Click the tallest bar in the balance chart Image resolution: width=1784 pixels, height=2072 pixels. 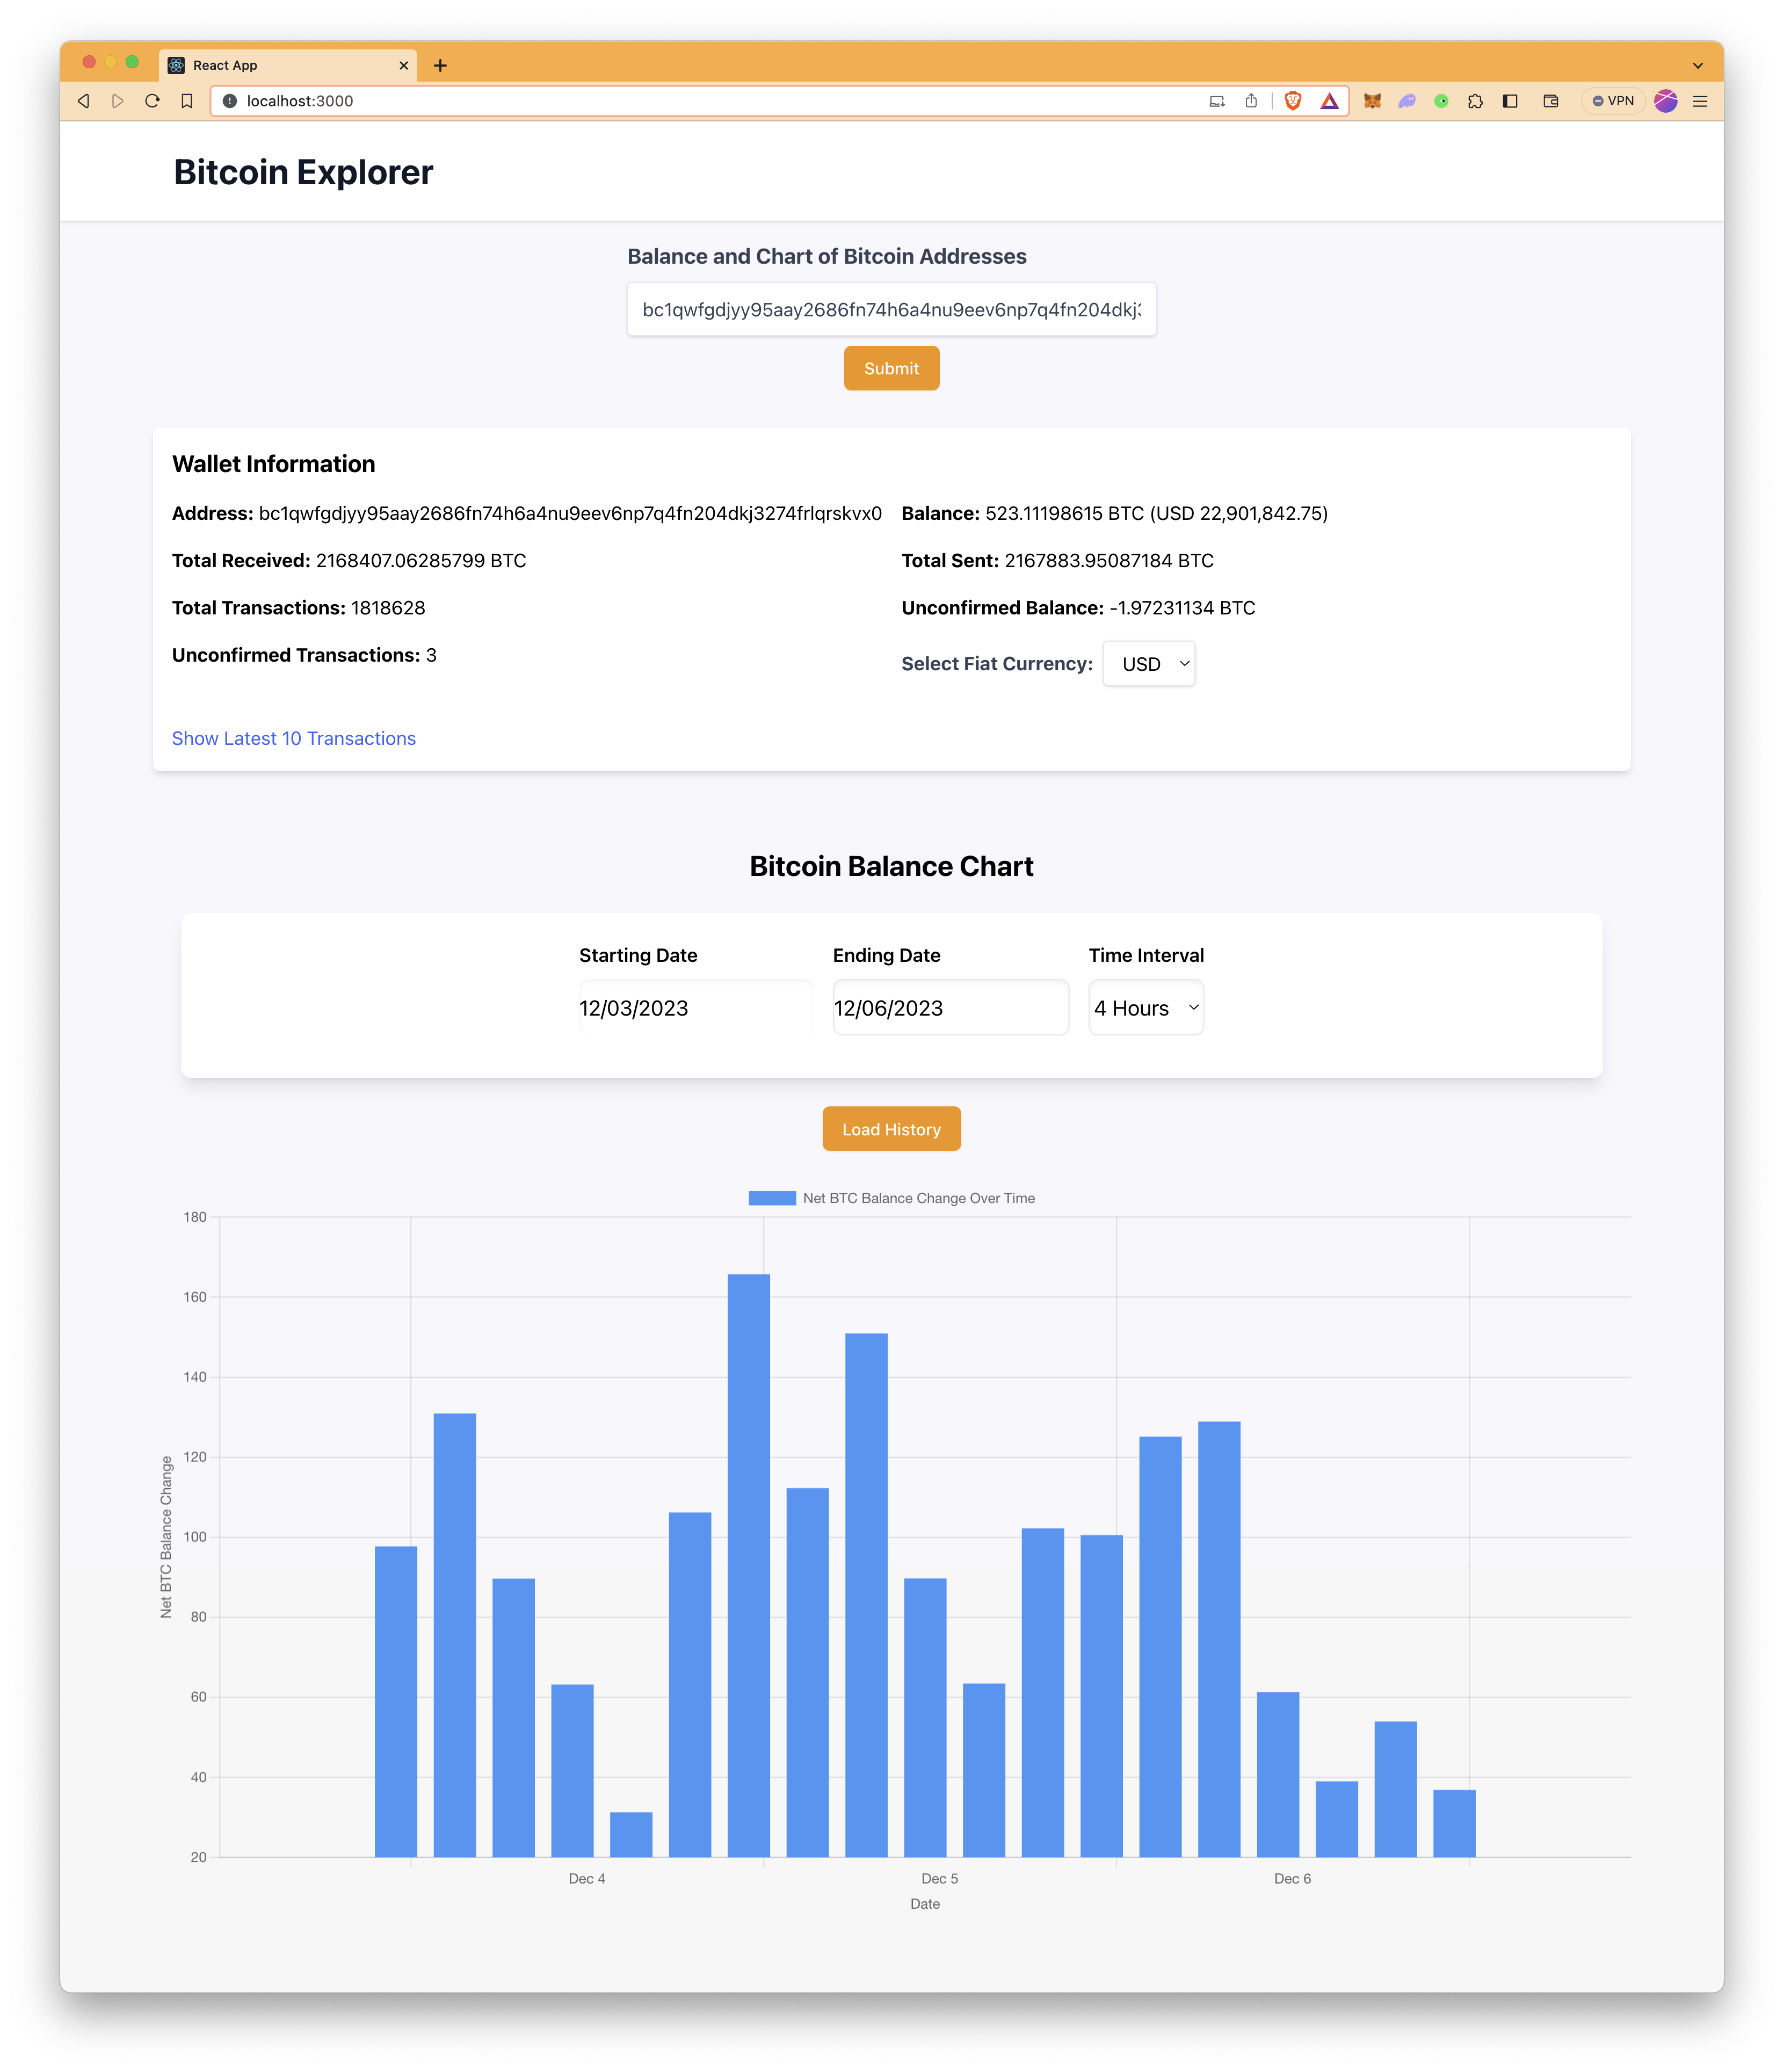click(x=749, y=1500)
